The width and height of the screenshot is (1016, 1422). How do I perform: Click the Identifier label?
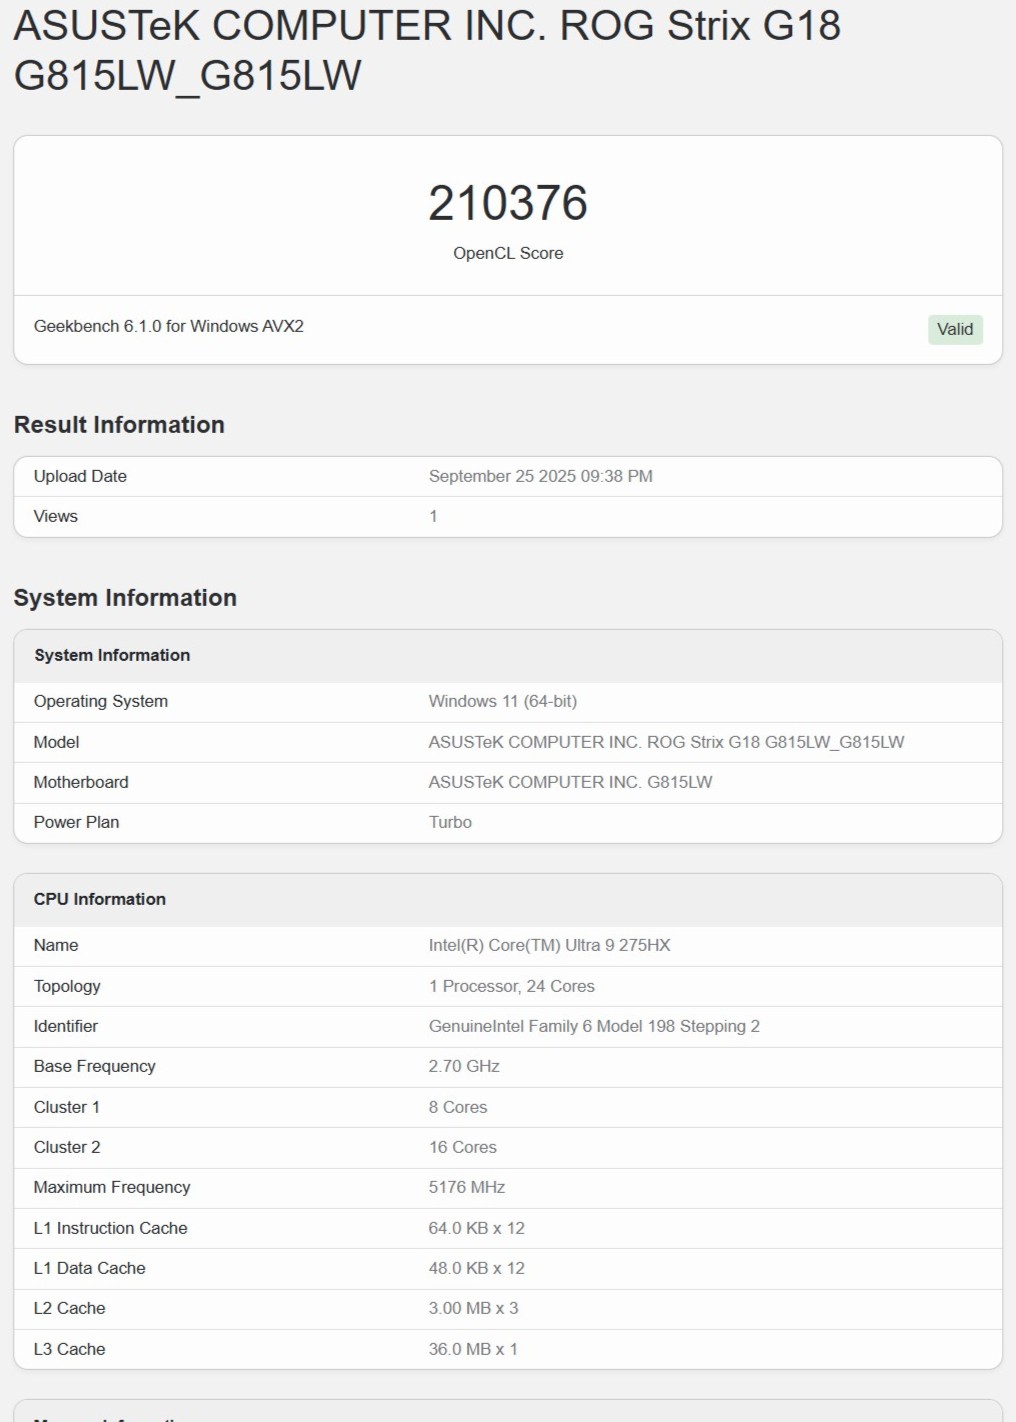click(66, 1026)
